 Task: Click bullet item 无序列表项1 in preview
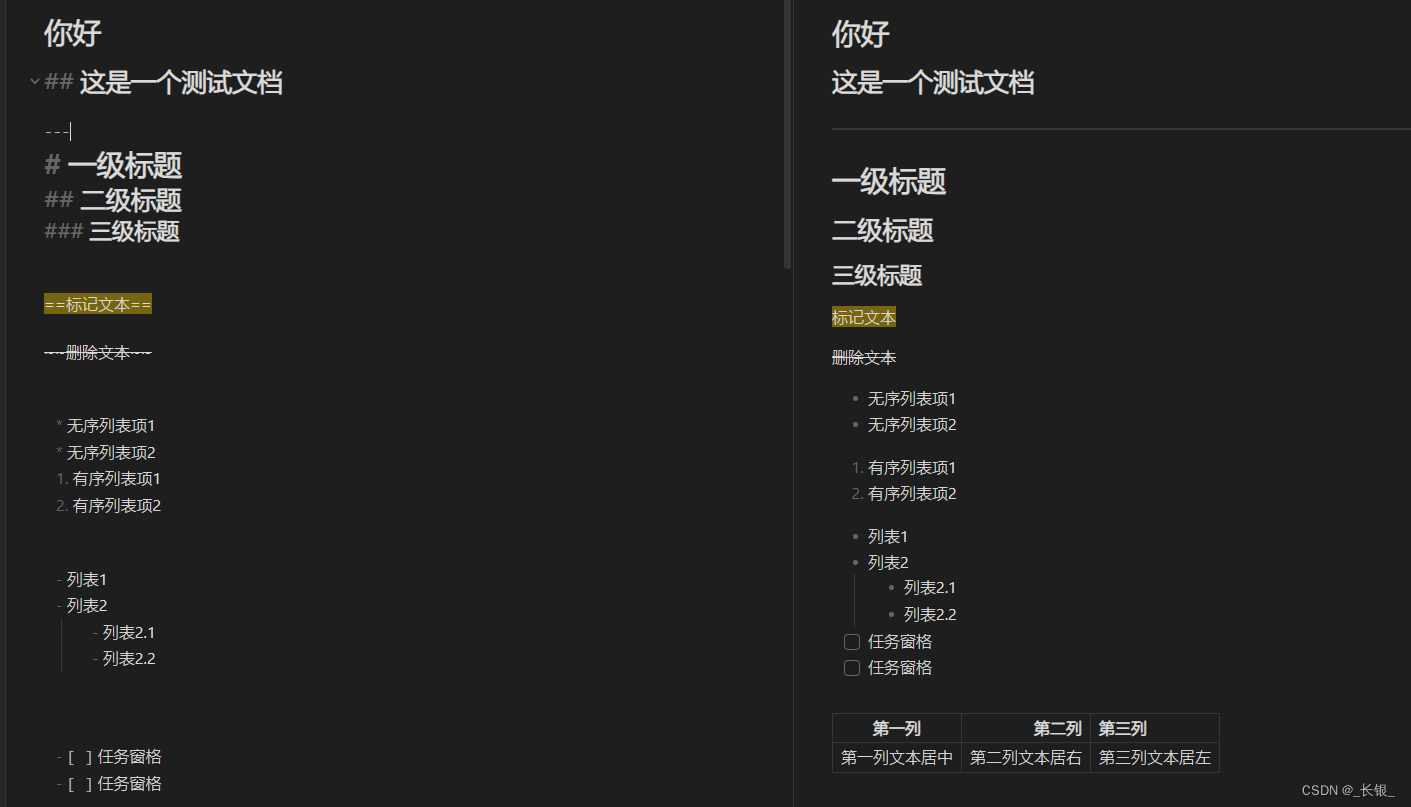912,399
